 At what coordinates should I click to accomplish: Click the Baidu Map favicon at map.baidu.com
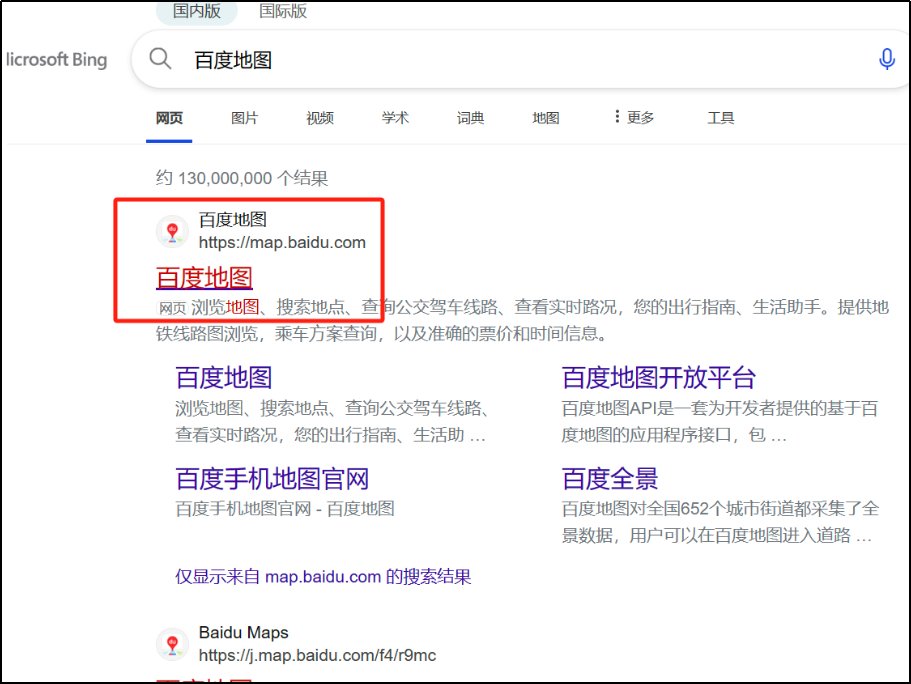172,231
